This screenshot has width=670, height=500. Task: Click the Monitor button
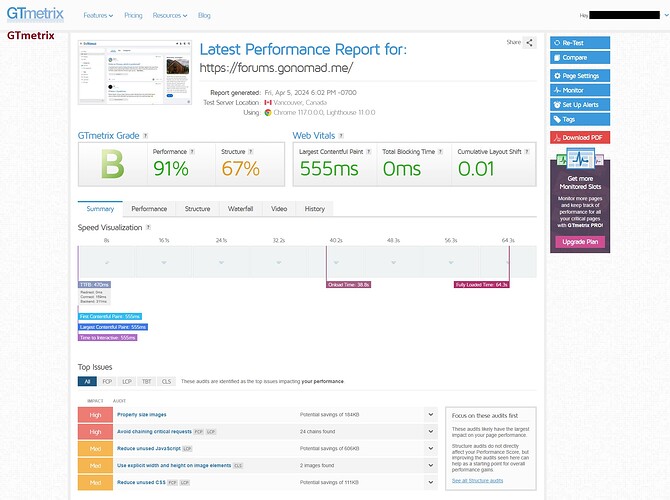[x=580, y=90]
